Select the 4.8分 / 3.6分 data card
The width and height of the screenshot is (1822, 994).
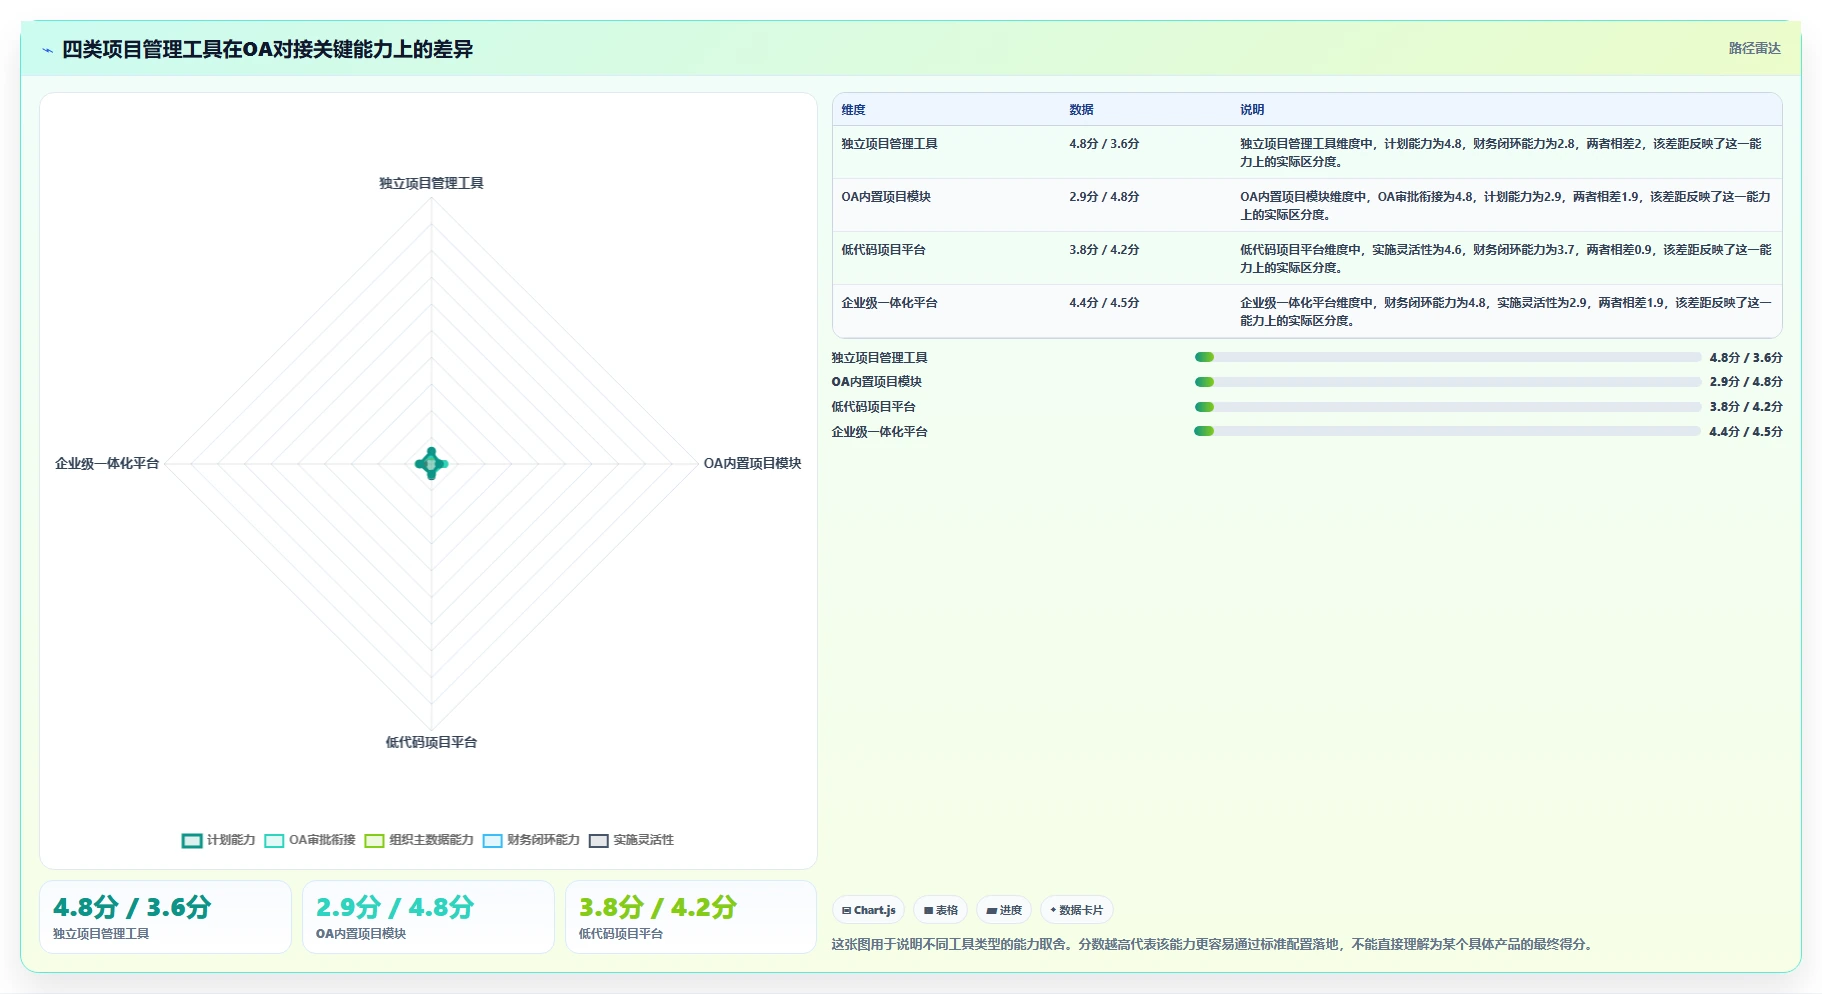pos(165,917)
